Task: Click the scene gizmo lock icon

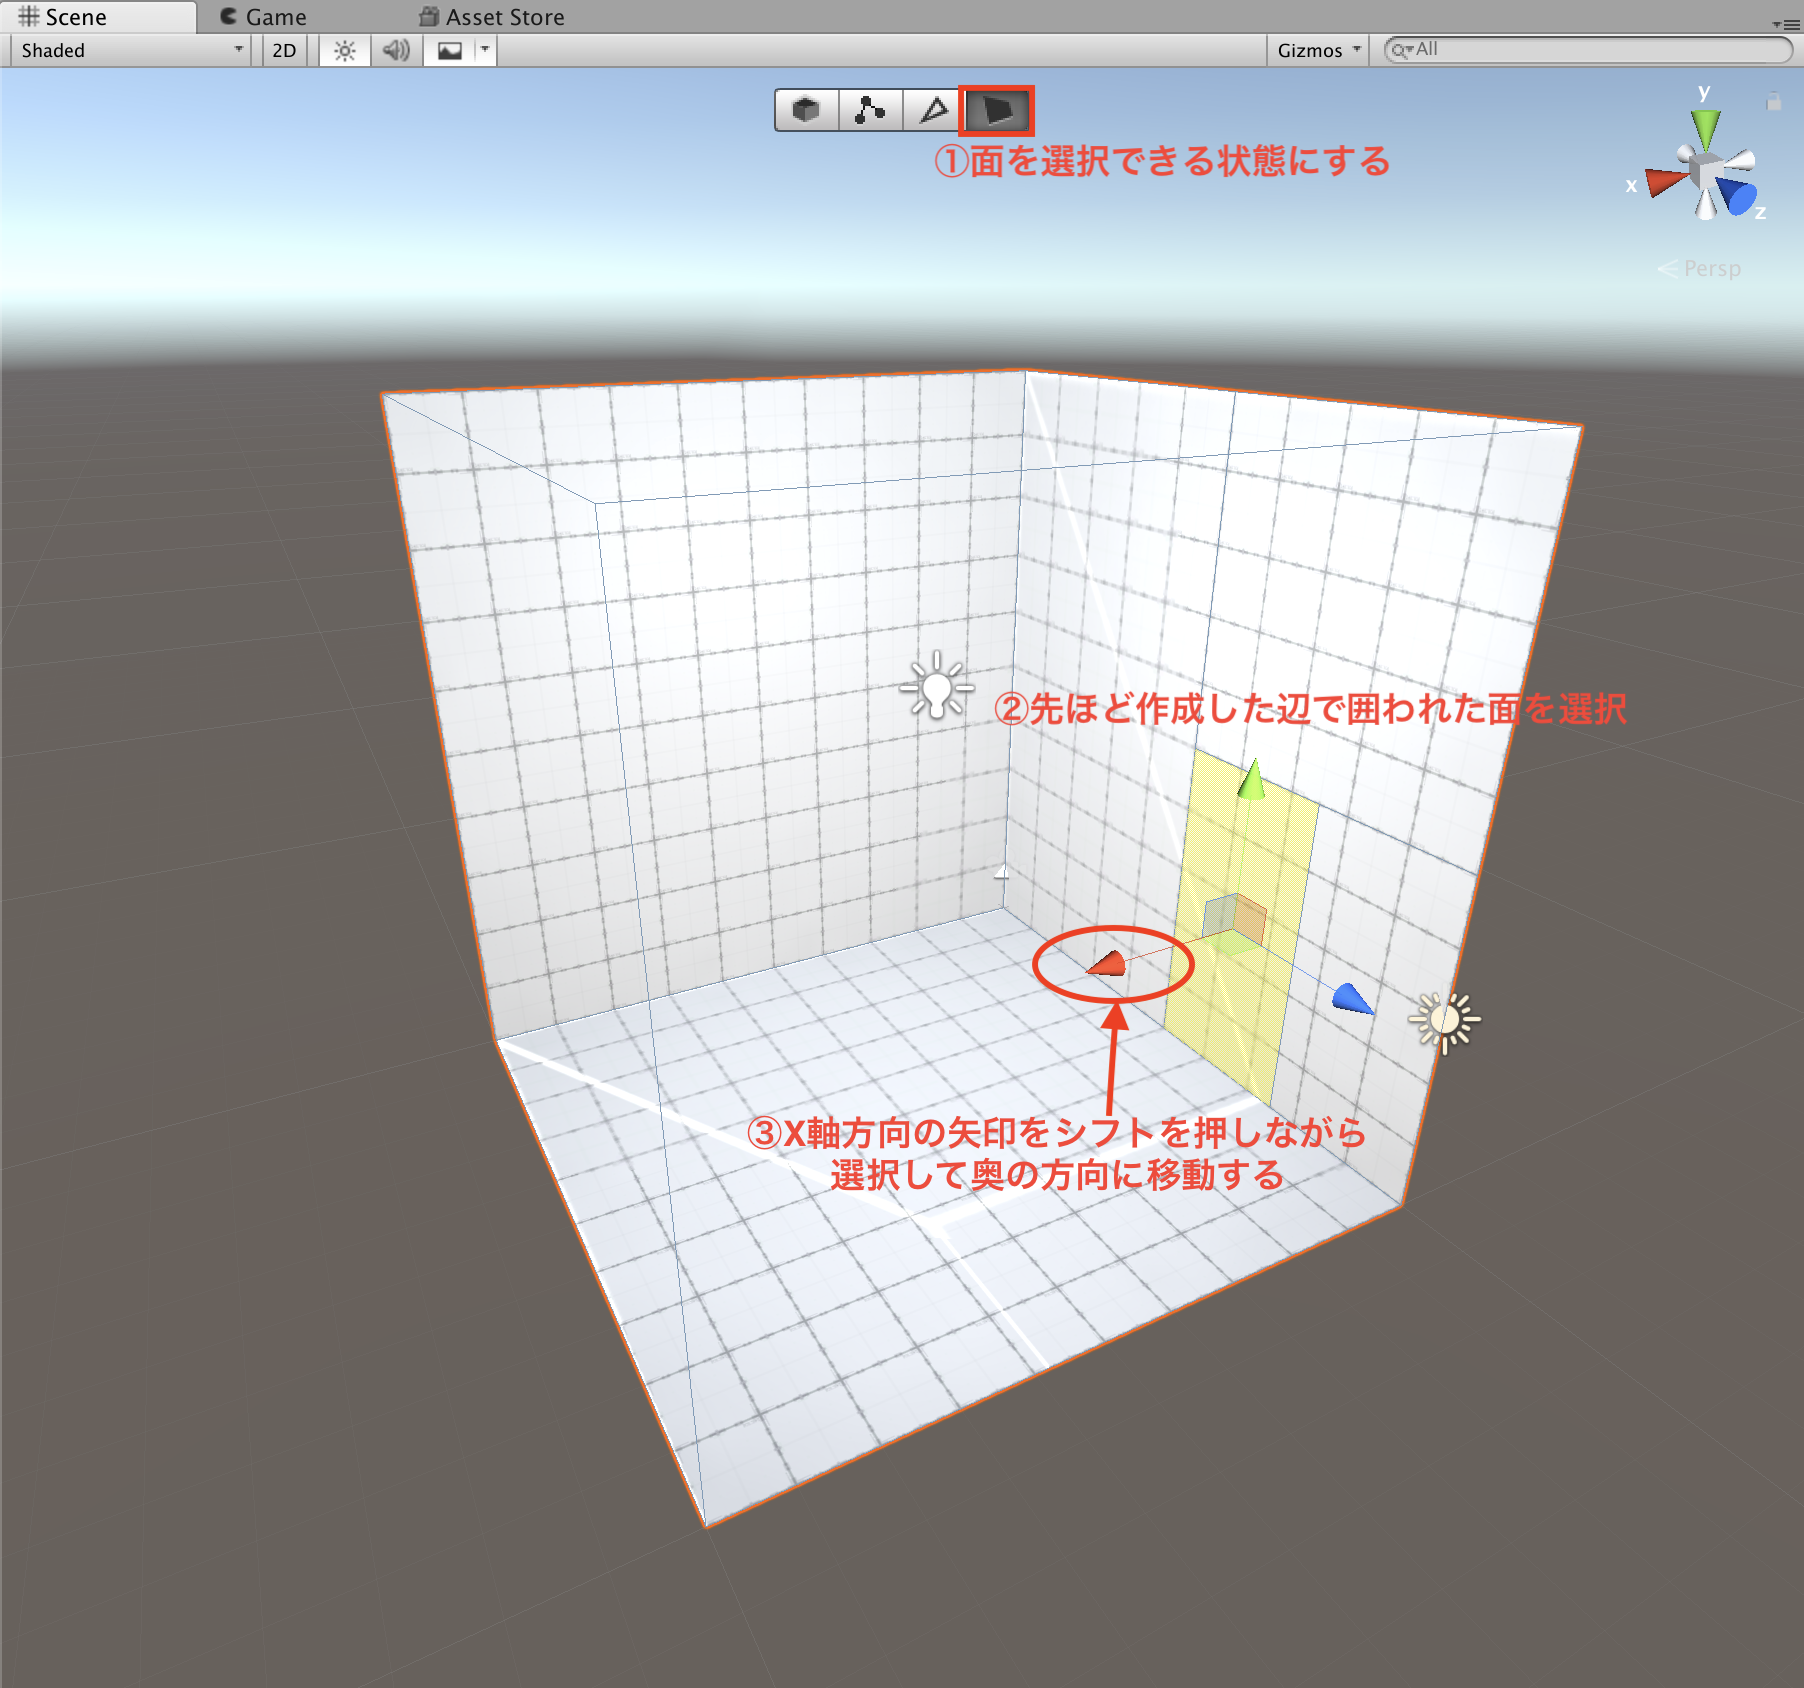Action: (x=1773, y=102)
